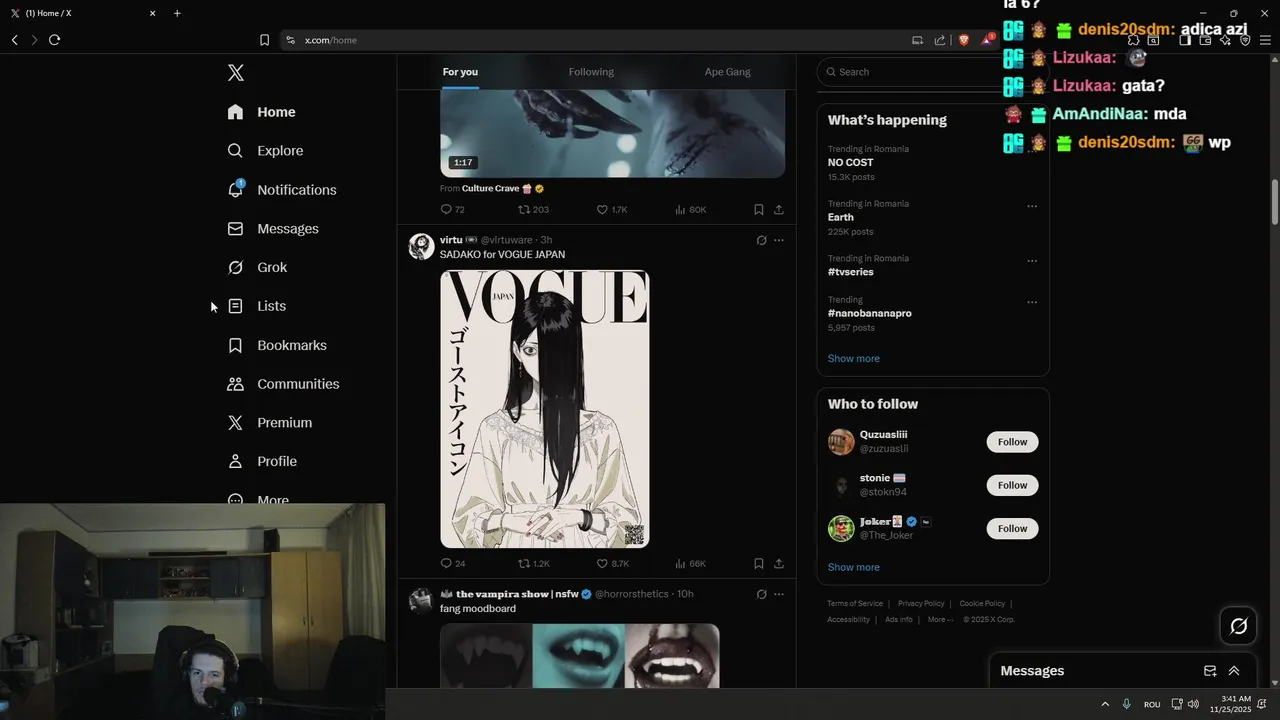
Task: Open the Cookie Policy link
Action: [x=982, y=604]
